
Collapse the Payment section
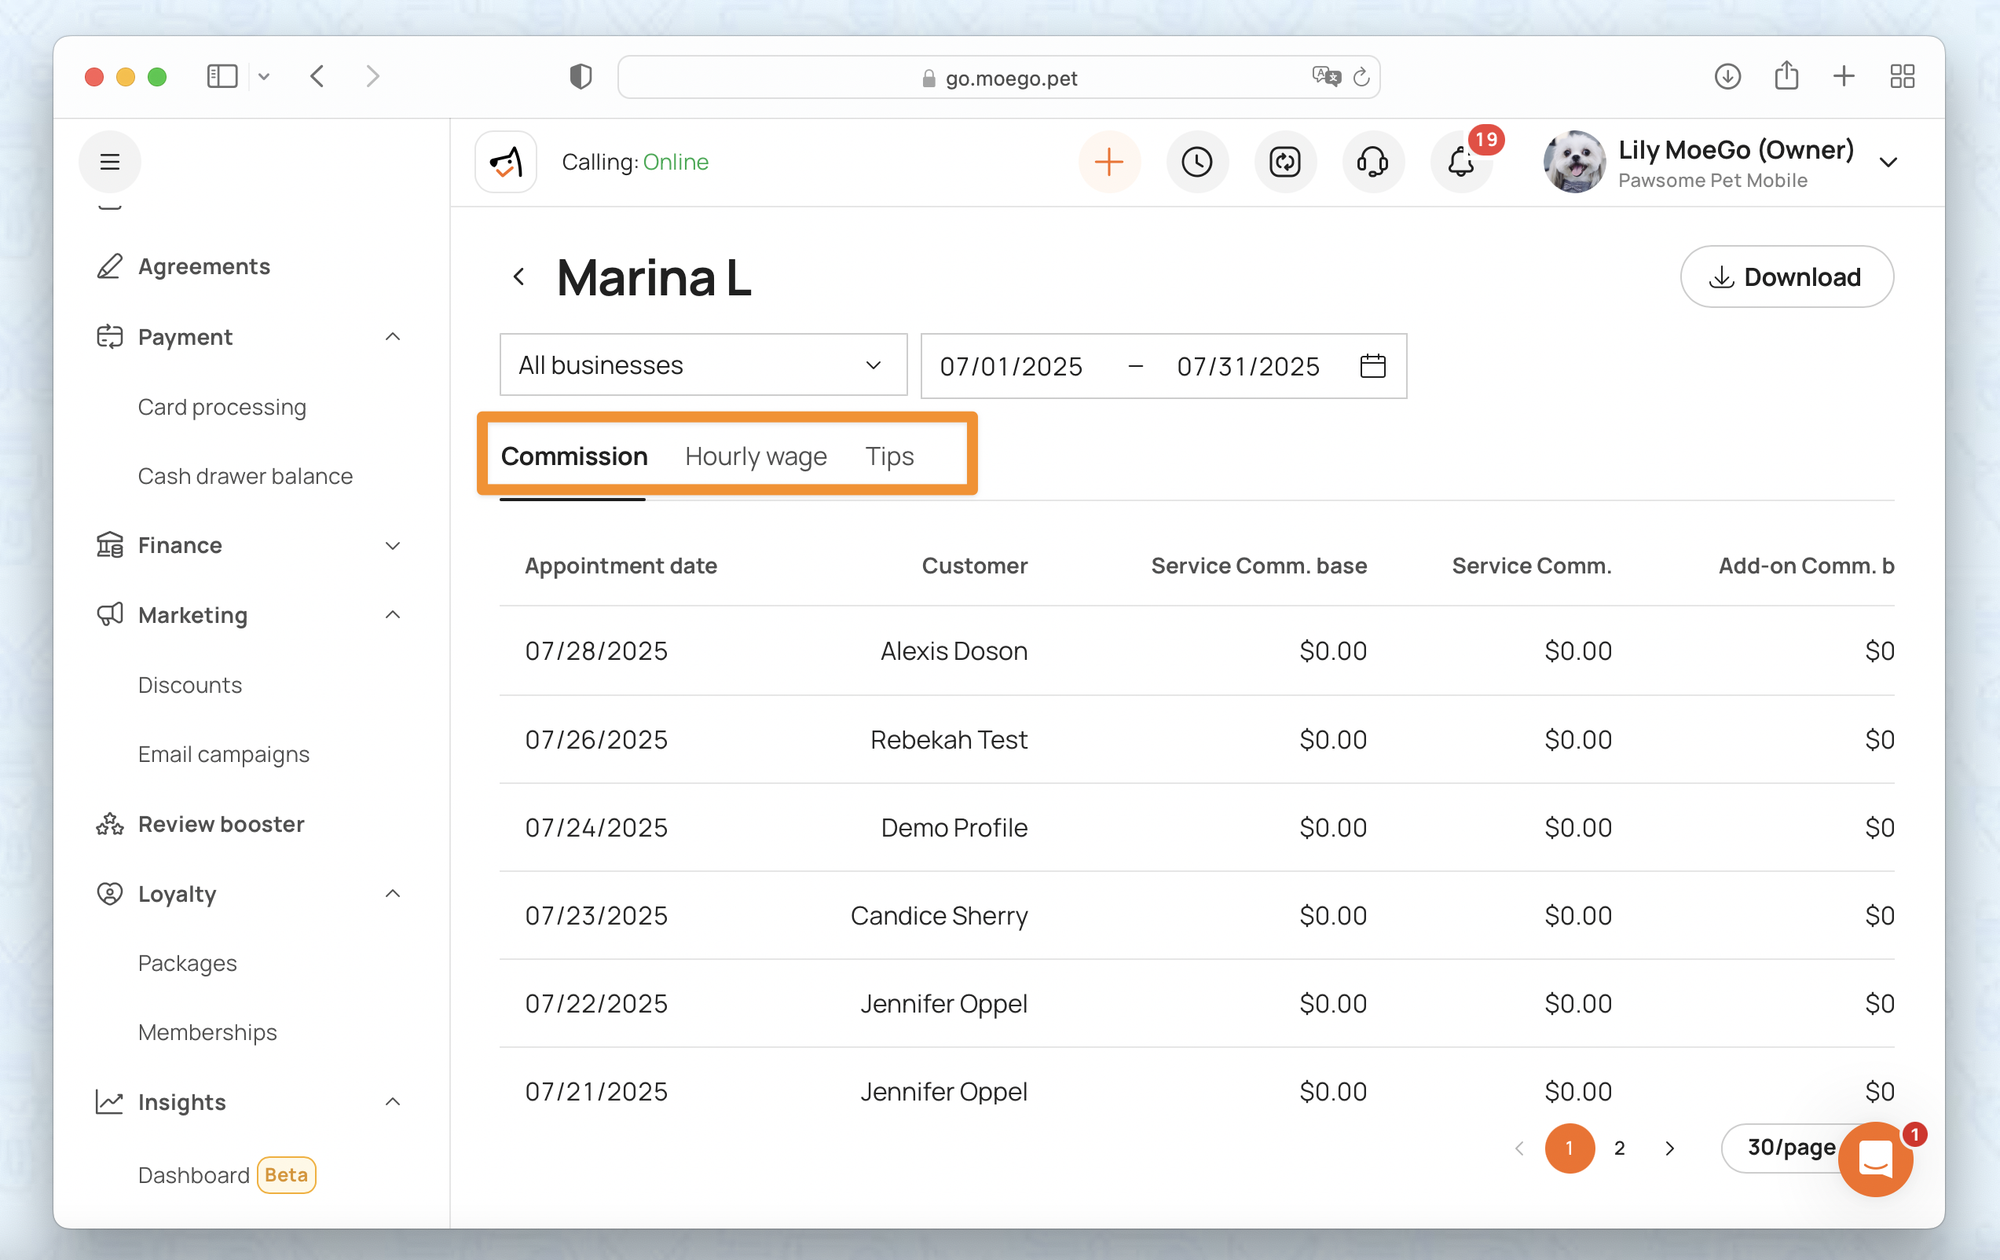coord(393,337)
